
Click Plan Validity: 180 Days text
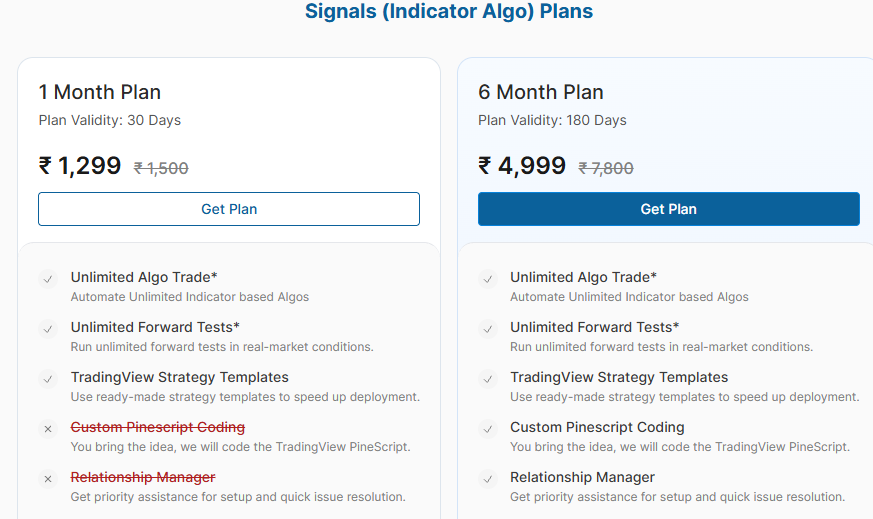click(552, 120)
